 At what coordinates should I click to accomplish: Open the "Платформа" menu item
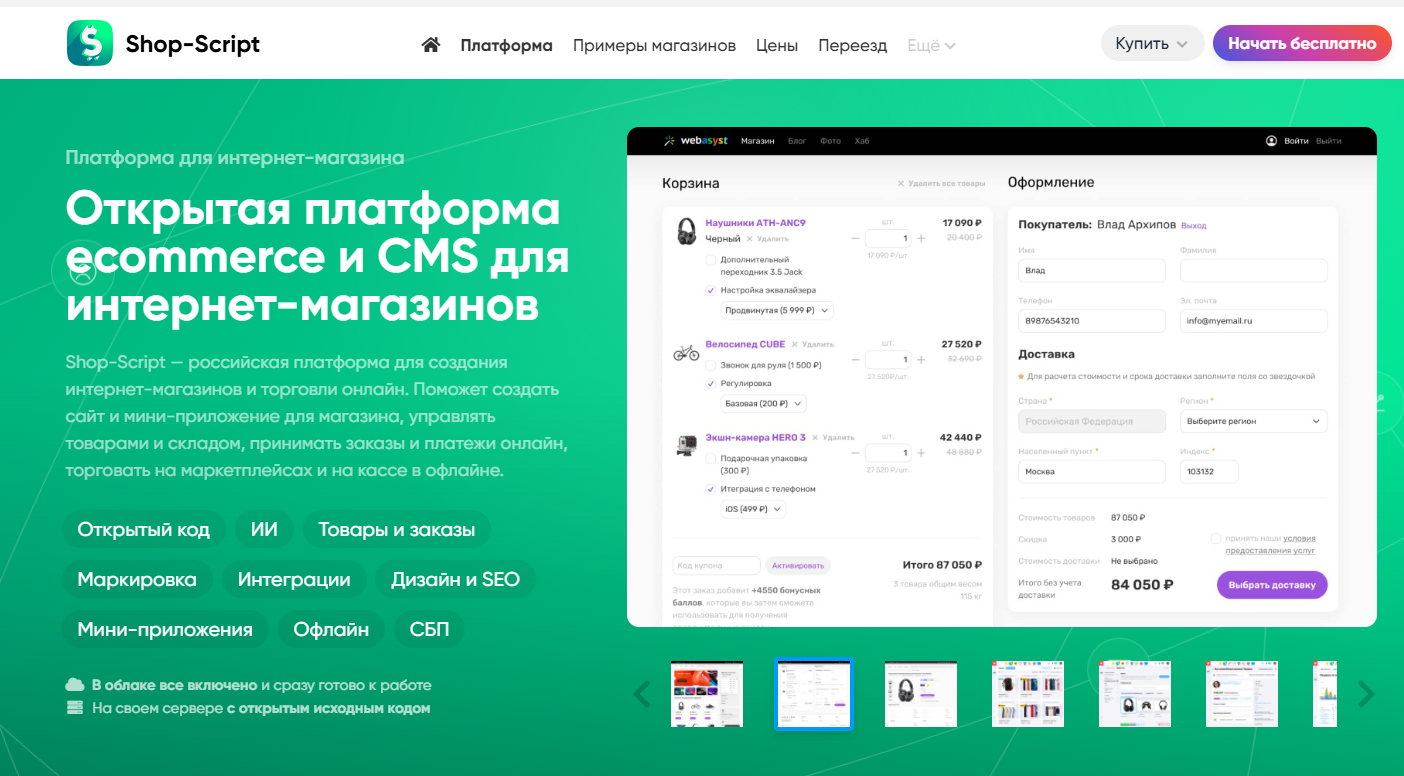point(506,45)
